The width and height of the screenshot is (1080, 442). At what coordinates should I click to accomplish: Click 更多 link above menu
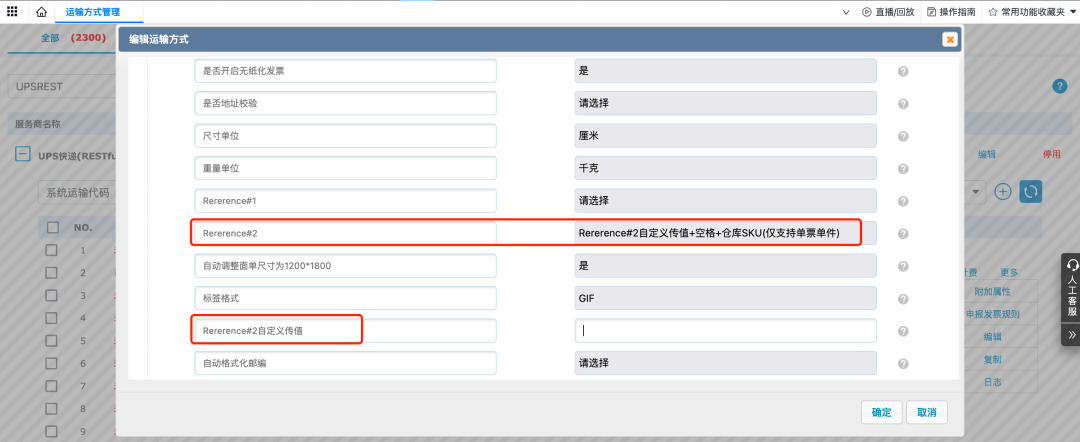(1009, 273)
